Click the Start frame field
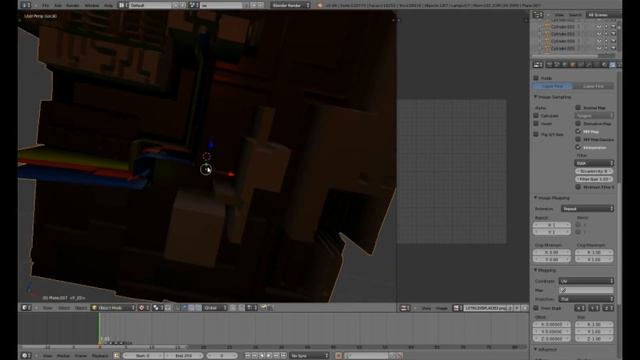640x360 pixels. (143, 356)
